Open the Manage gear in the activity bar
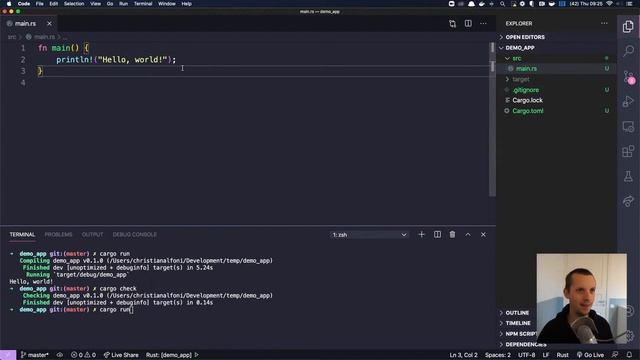 click(x=630, y=336)
